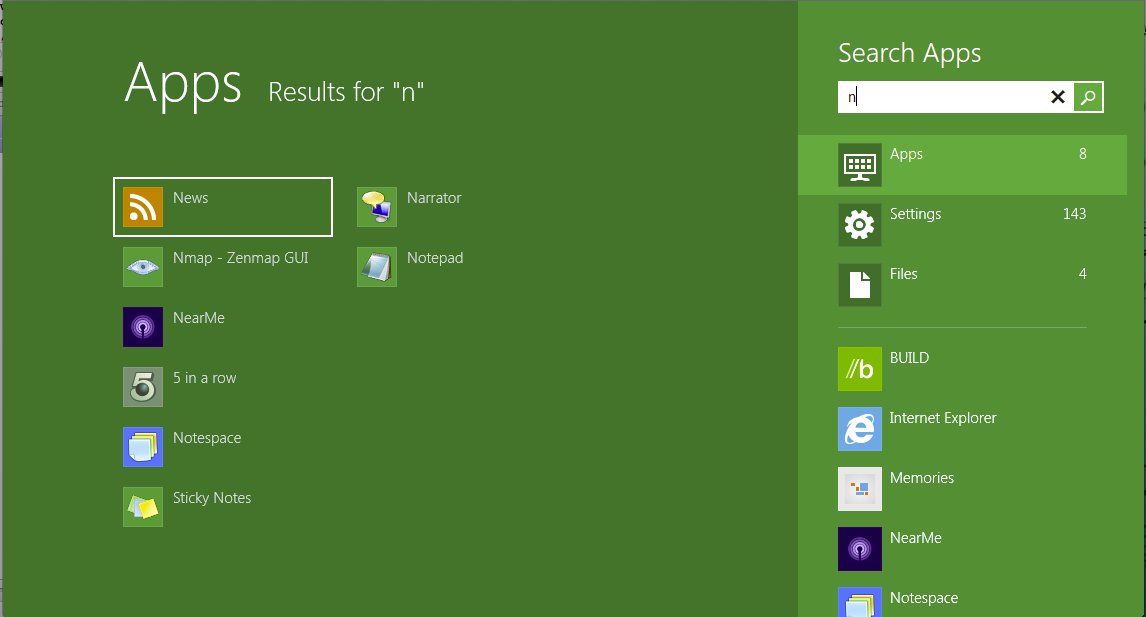Clear the search text with X

1058,96
